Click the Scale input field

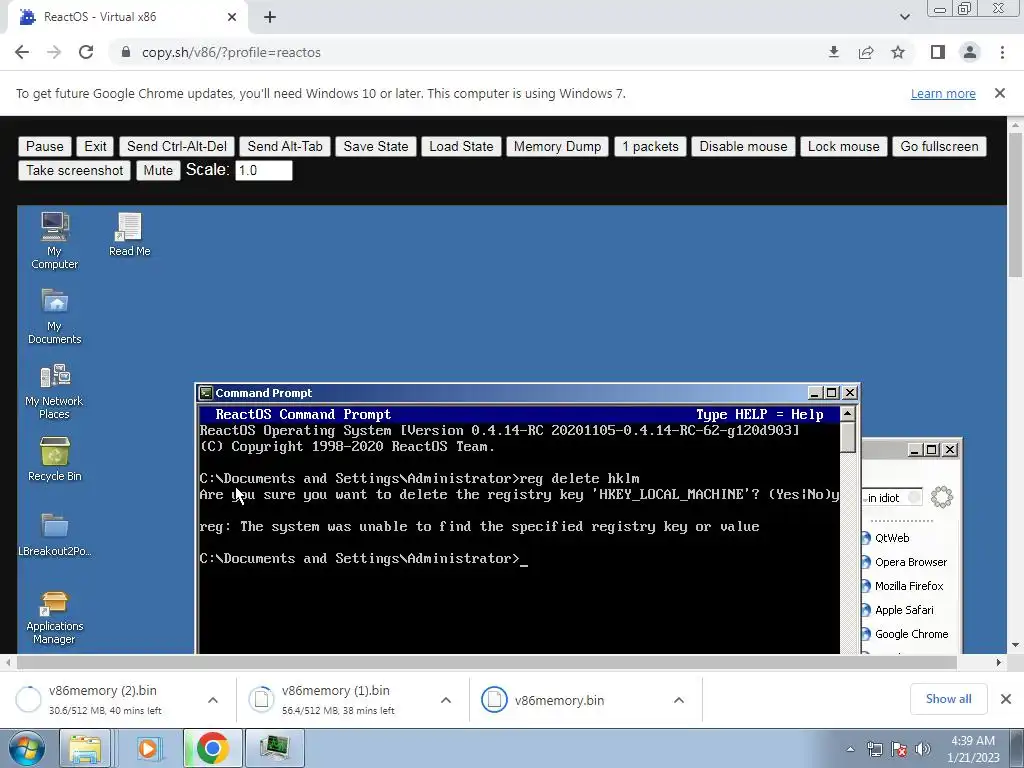(264, 170)
